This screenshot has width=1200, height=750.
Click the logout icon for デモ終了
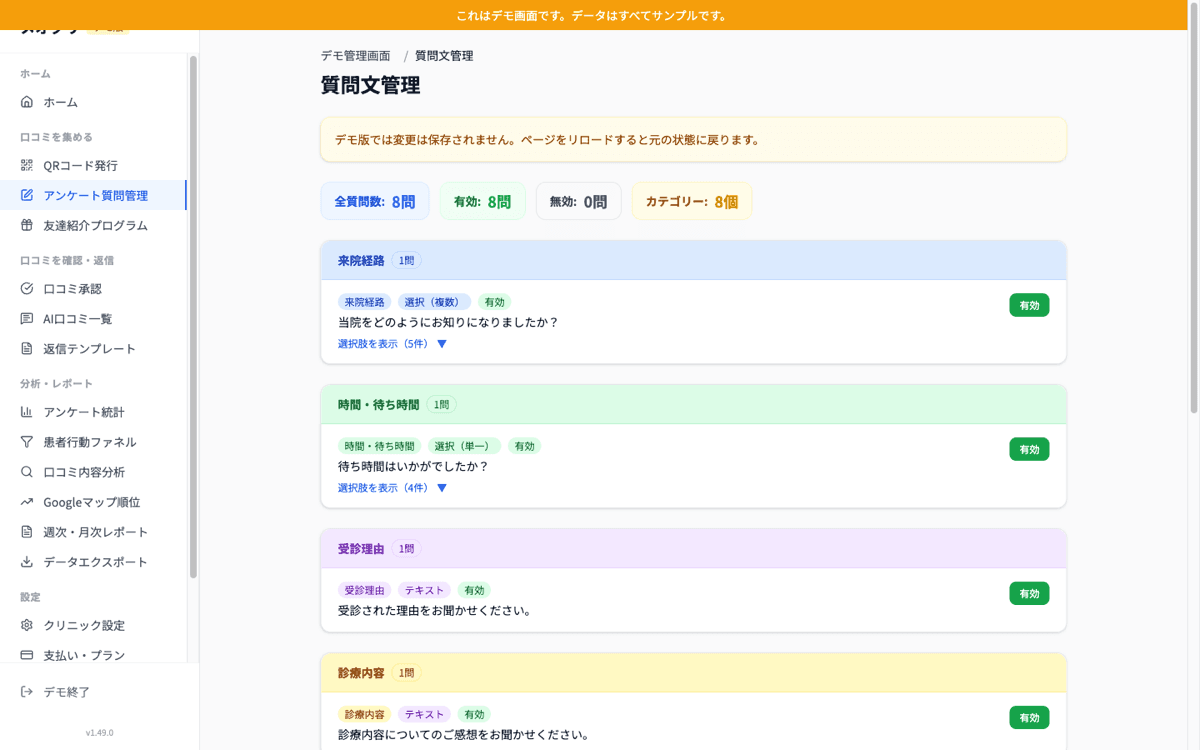27,692
